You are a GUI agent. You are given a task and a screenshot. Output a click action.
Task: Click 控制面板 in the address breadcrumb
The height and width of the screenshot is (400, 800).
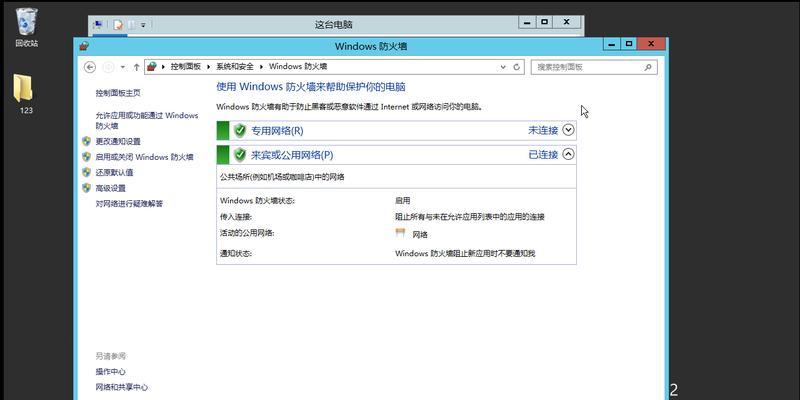(x=186, y=66)
